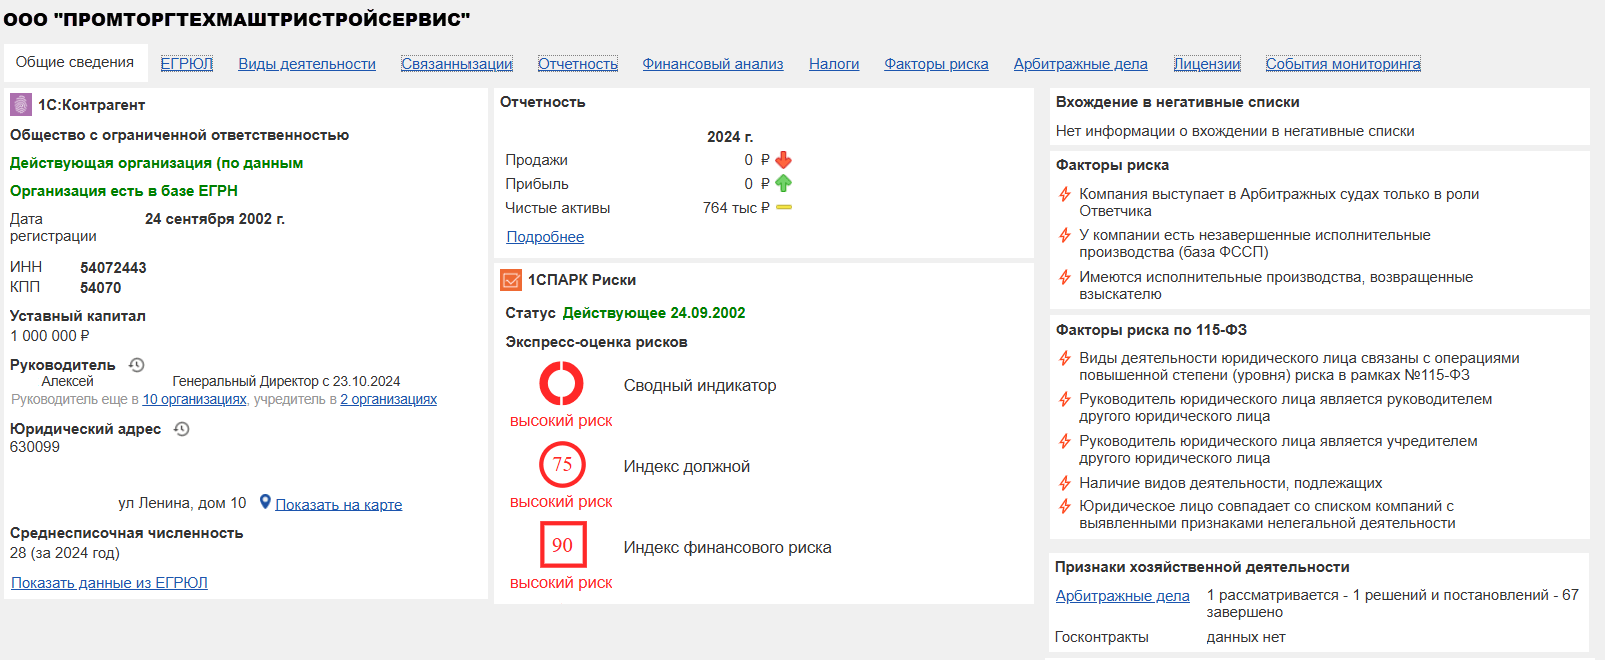Click the map pin icon near address
1605x660 pixels.
coord(265,502)
